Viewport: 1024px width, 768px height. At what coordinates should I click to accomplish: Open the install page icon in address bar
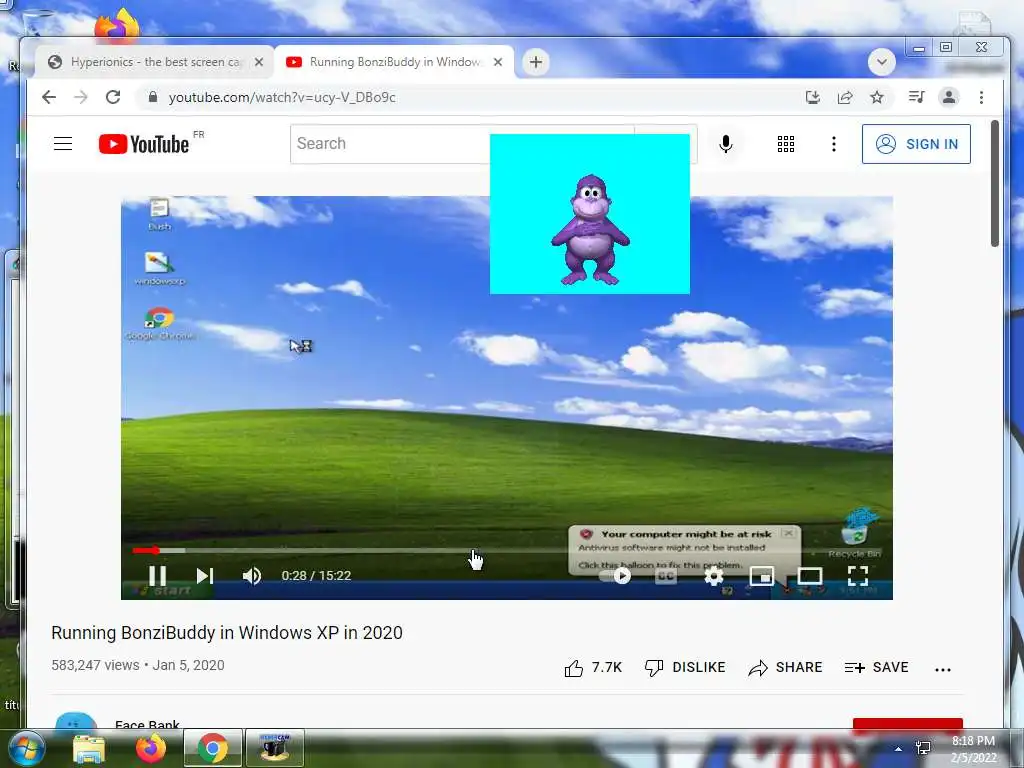[x=812, y=97]
